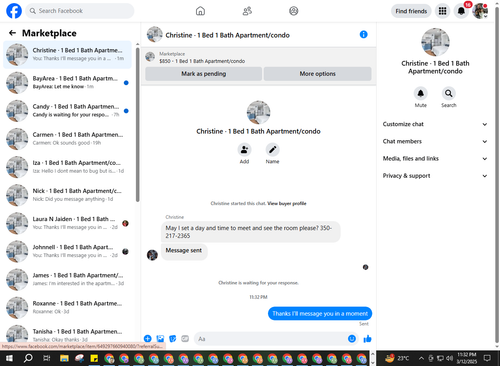The image size is (500, 366).
Task: Show hidden system tray icons chevron
Action: 421,358
